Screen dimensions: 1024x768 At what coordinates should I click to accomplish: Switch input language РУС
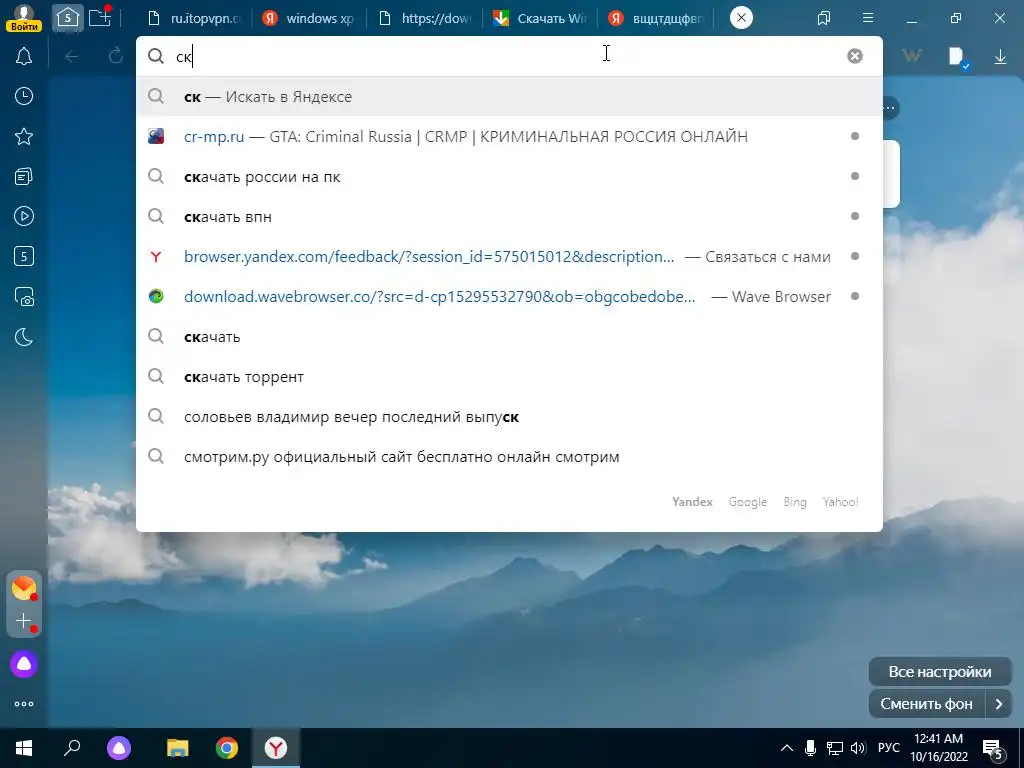coord(888,748)
